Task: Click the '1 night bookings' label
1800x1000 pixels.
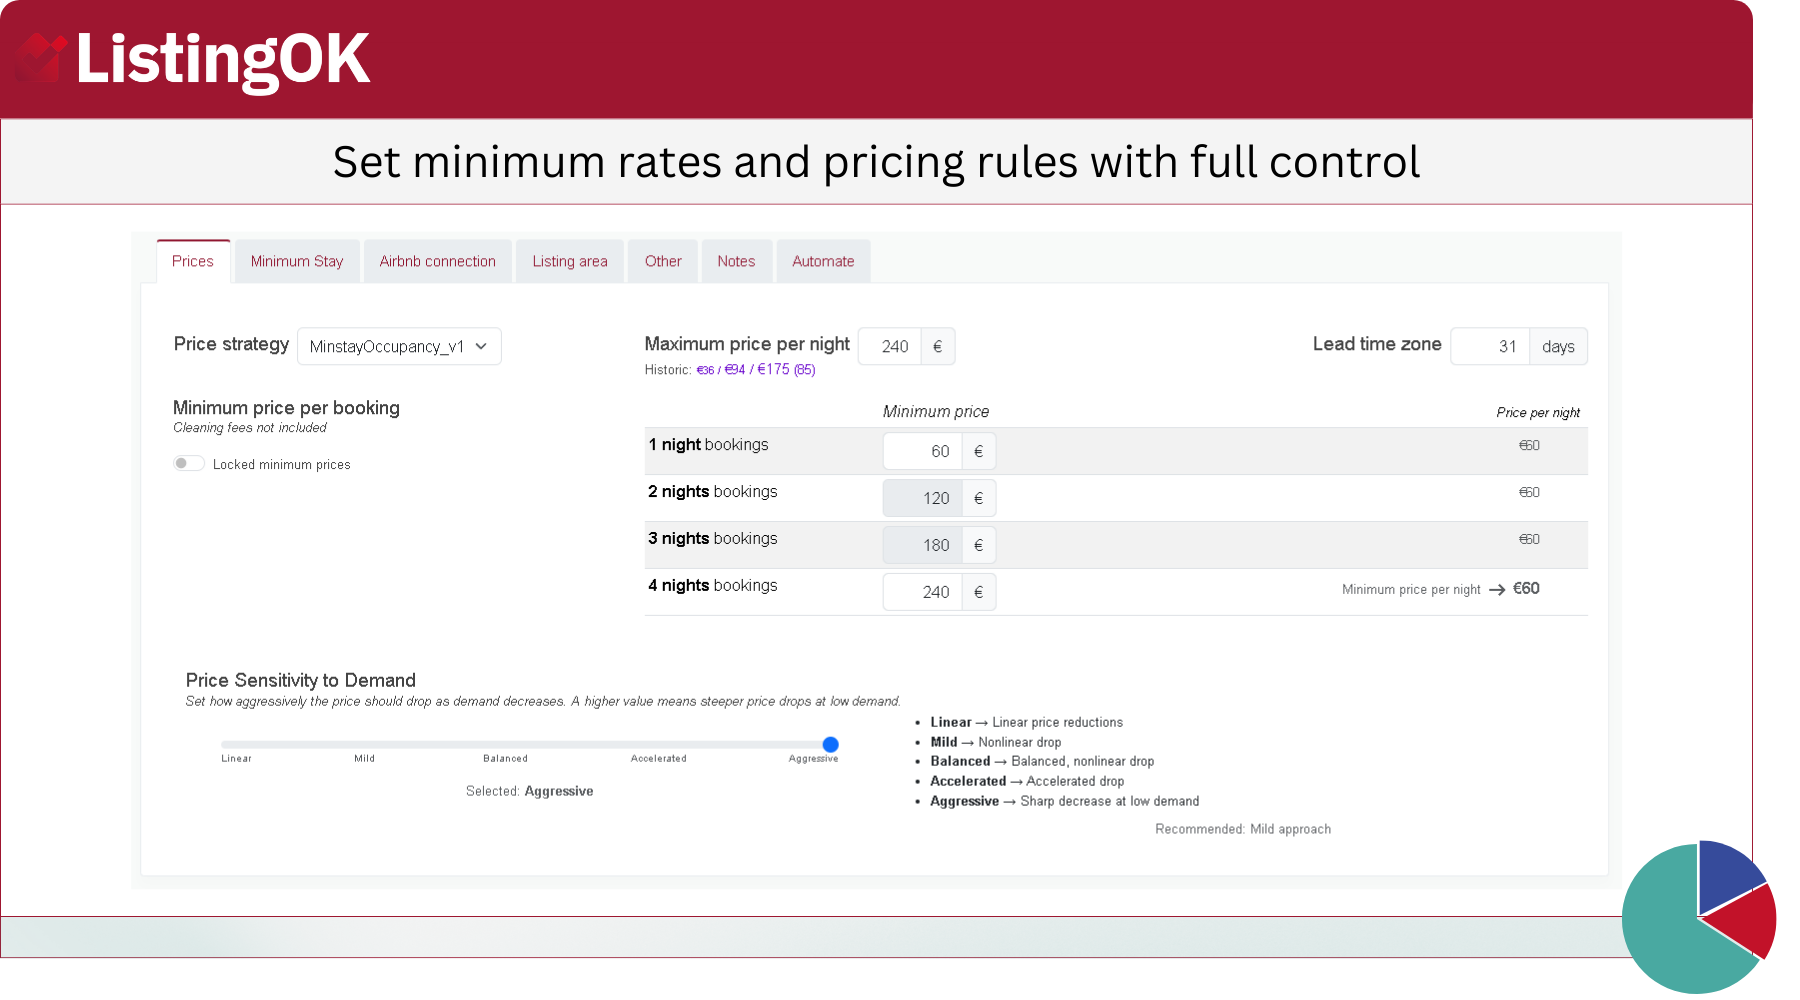Action: point(708,444)
